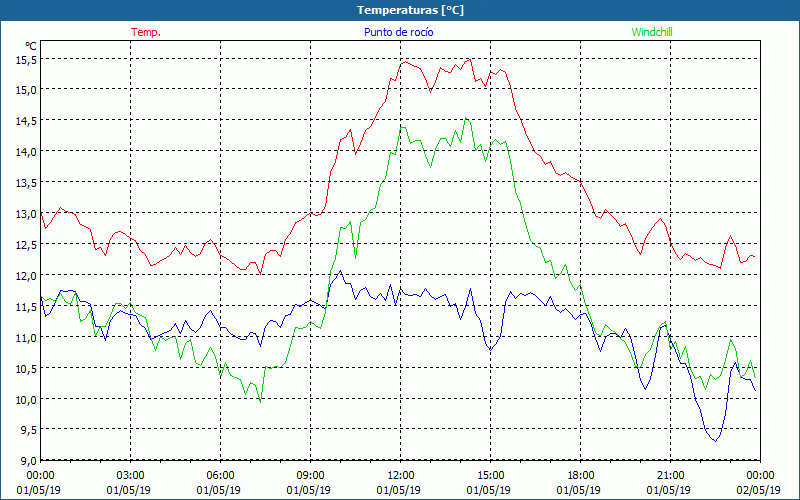Screen dimensions: 800x500
Task: Click the 12,5 value on the y-axis
Action: click(27, 244)
